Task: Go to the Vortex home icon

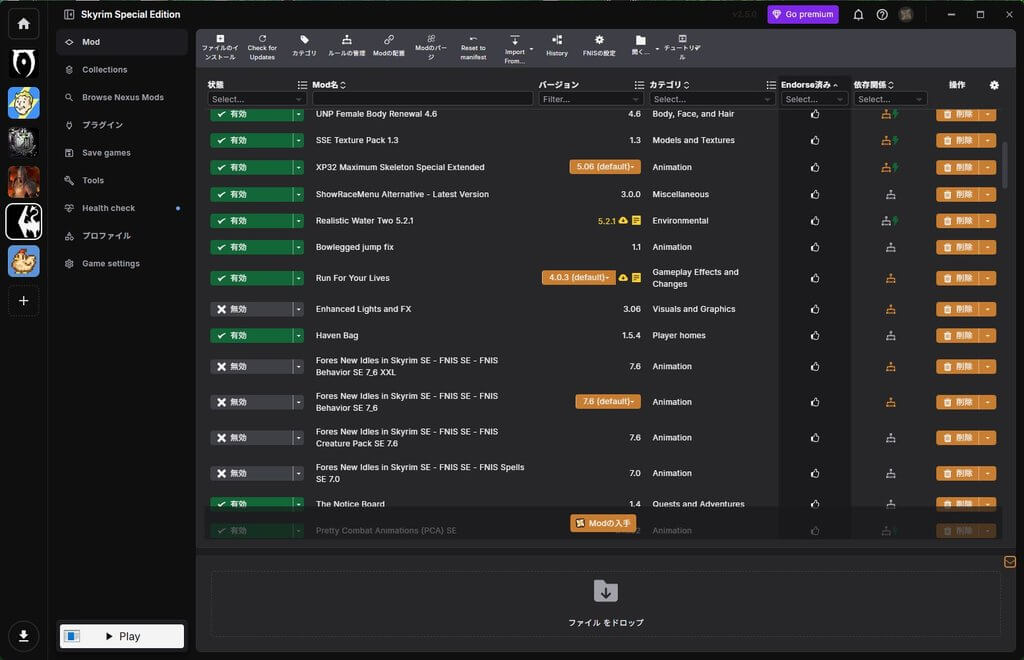Action: [x=24, y=24]
